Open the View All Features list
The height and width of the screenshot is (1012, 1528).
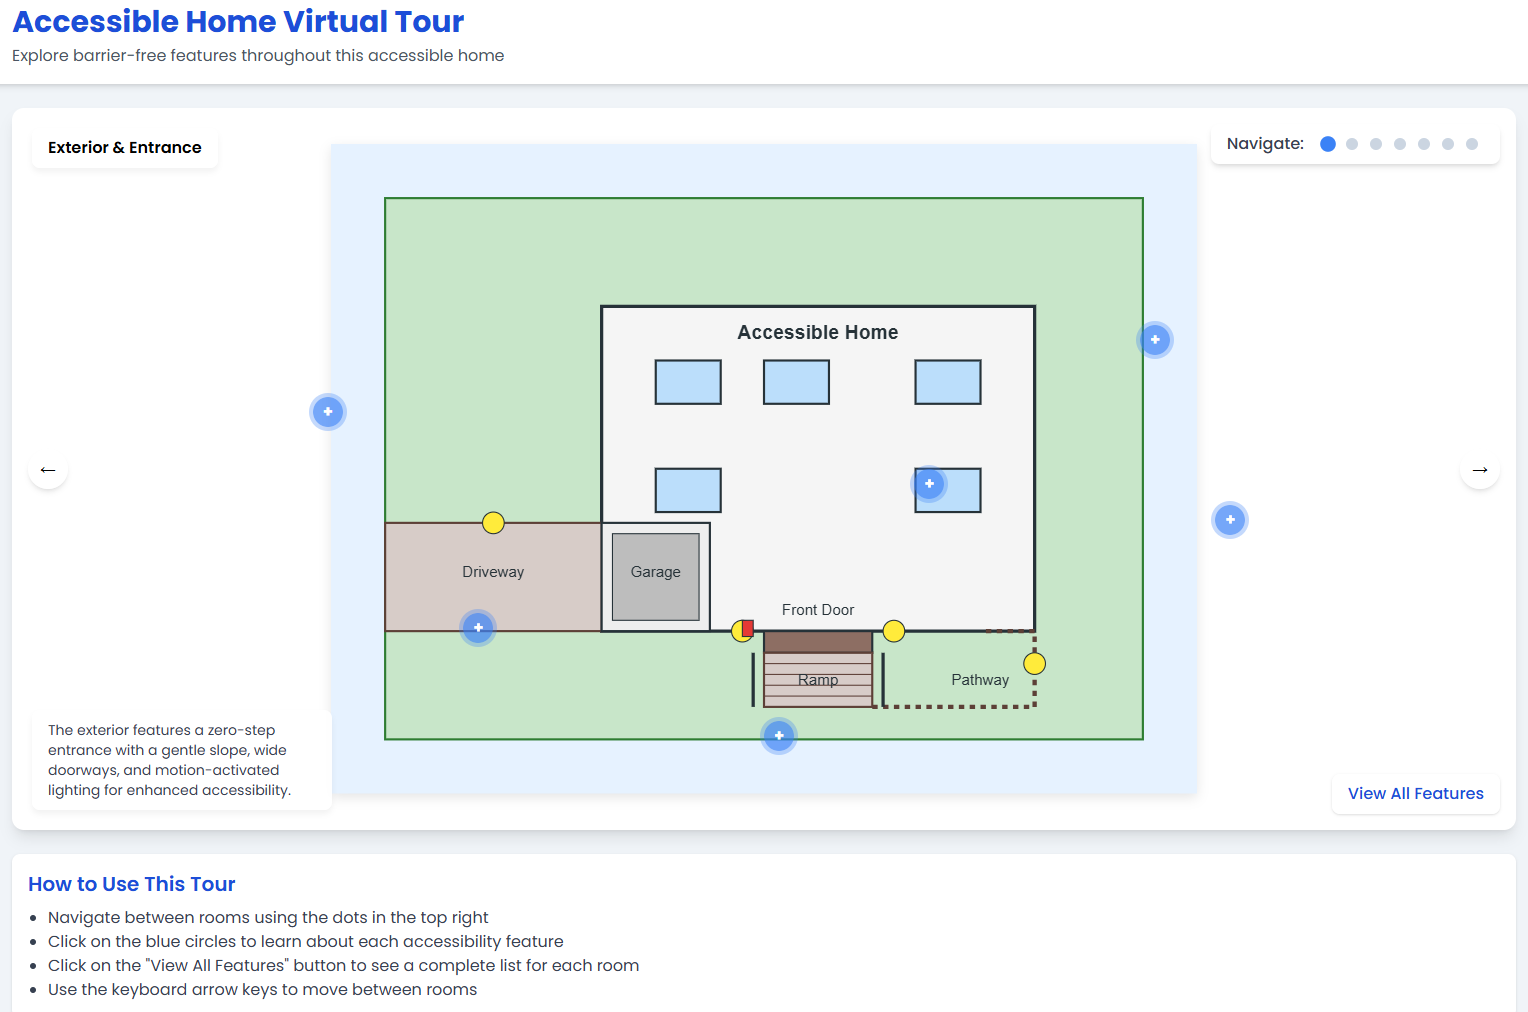click(x=1416, y=793)
